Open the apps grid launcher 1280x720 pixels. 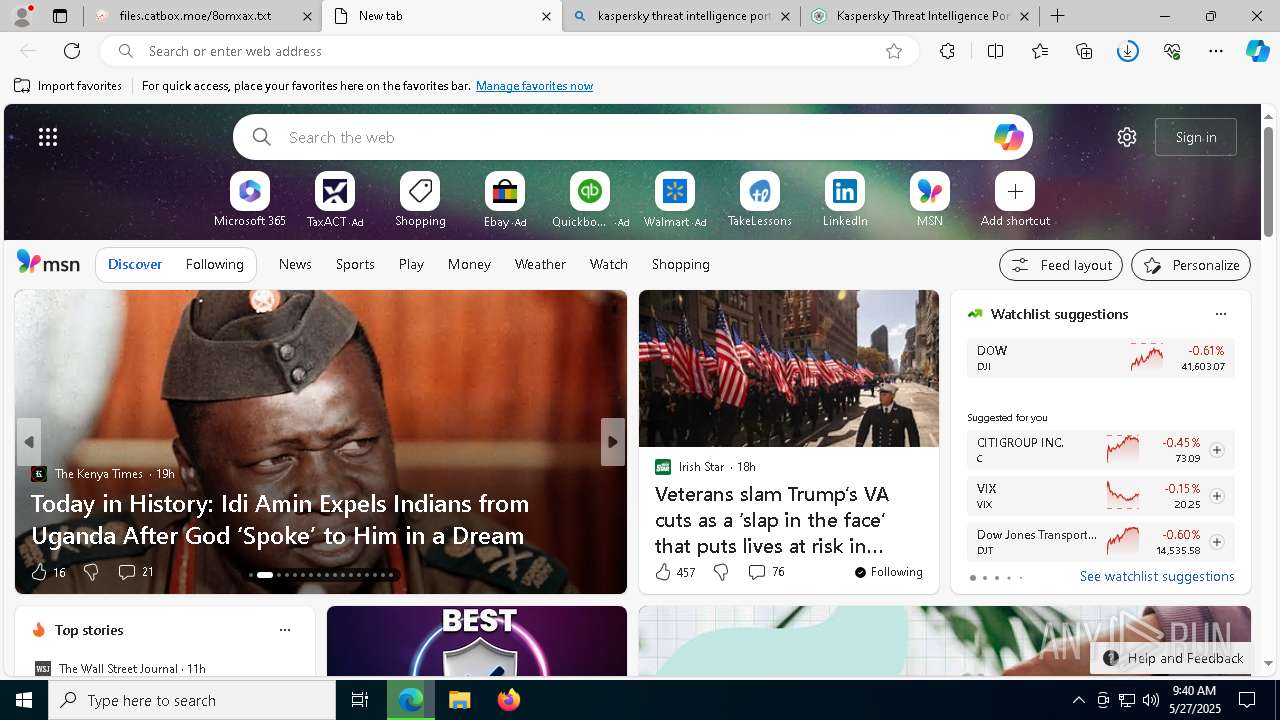click(48, 137)
